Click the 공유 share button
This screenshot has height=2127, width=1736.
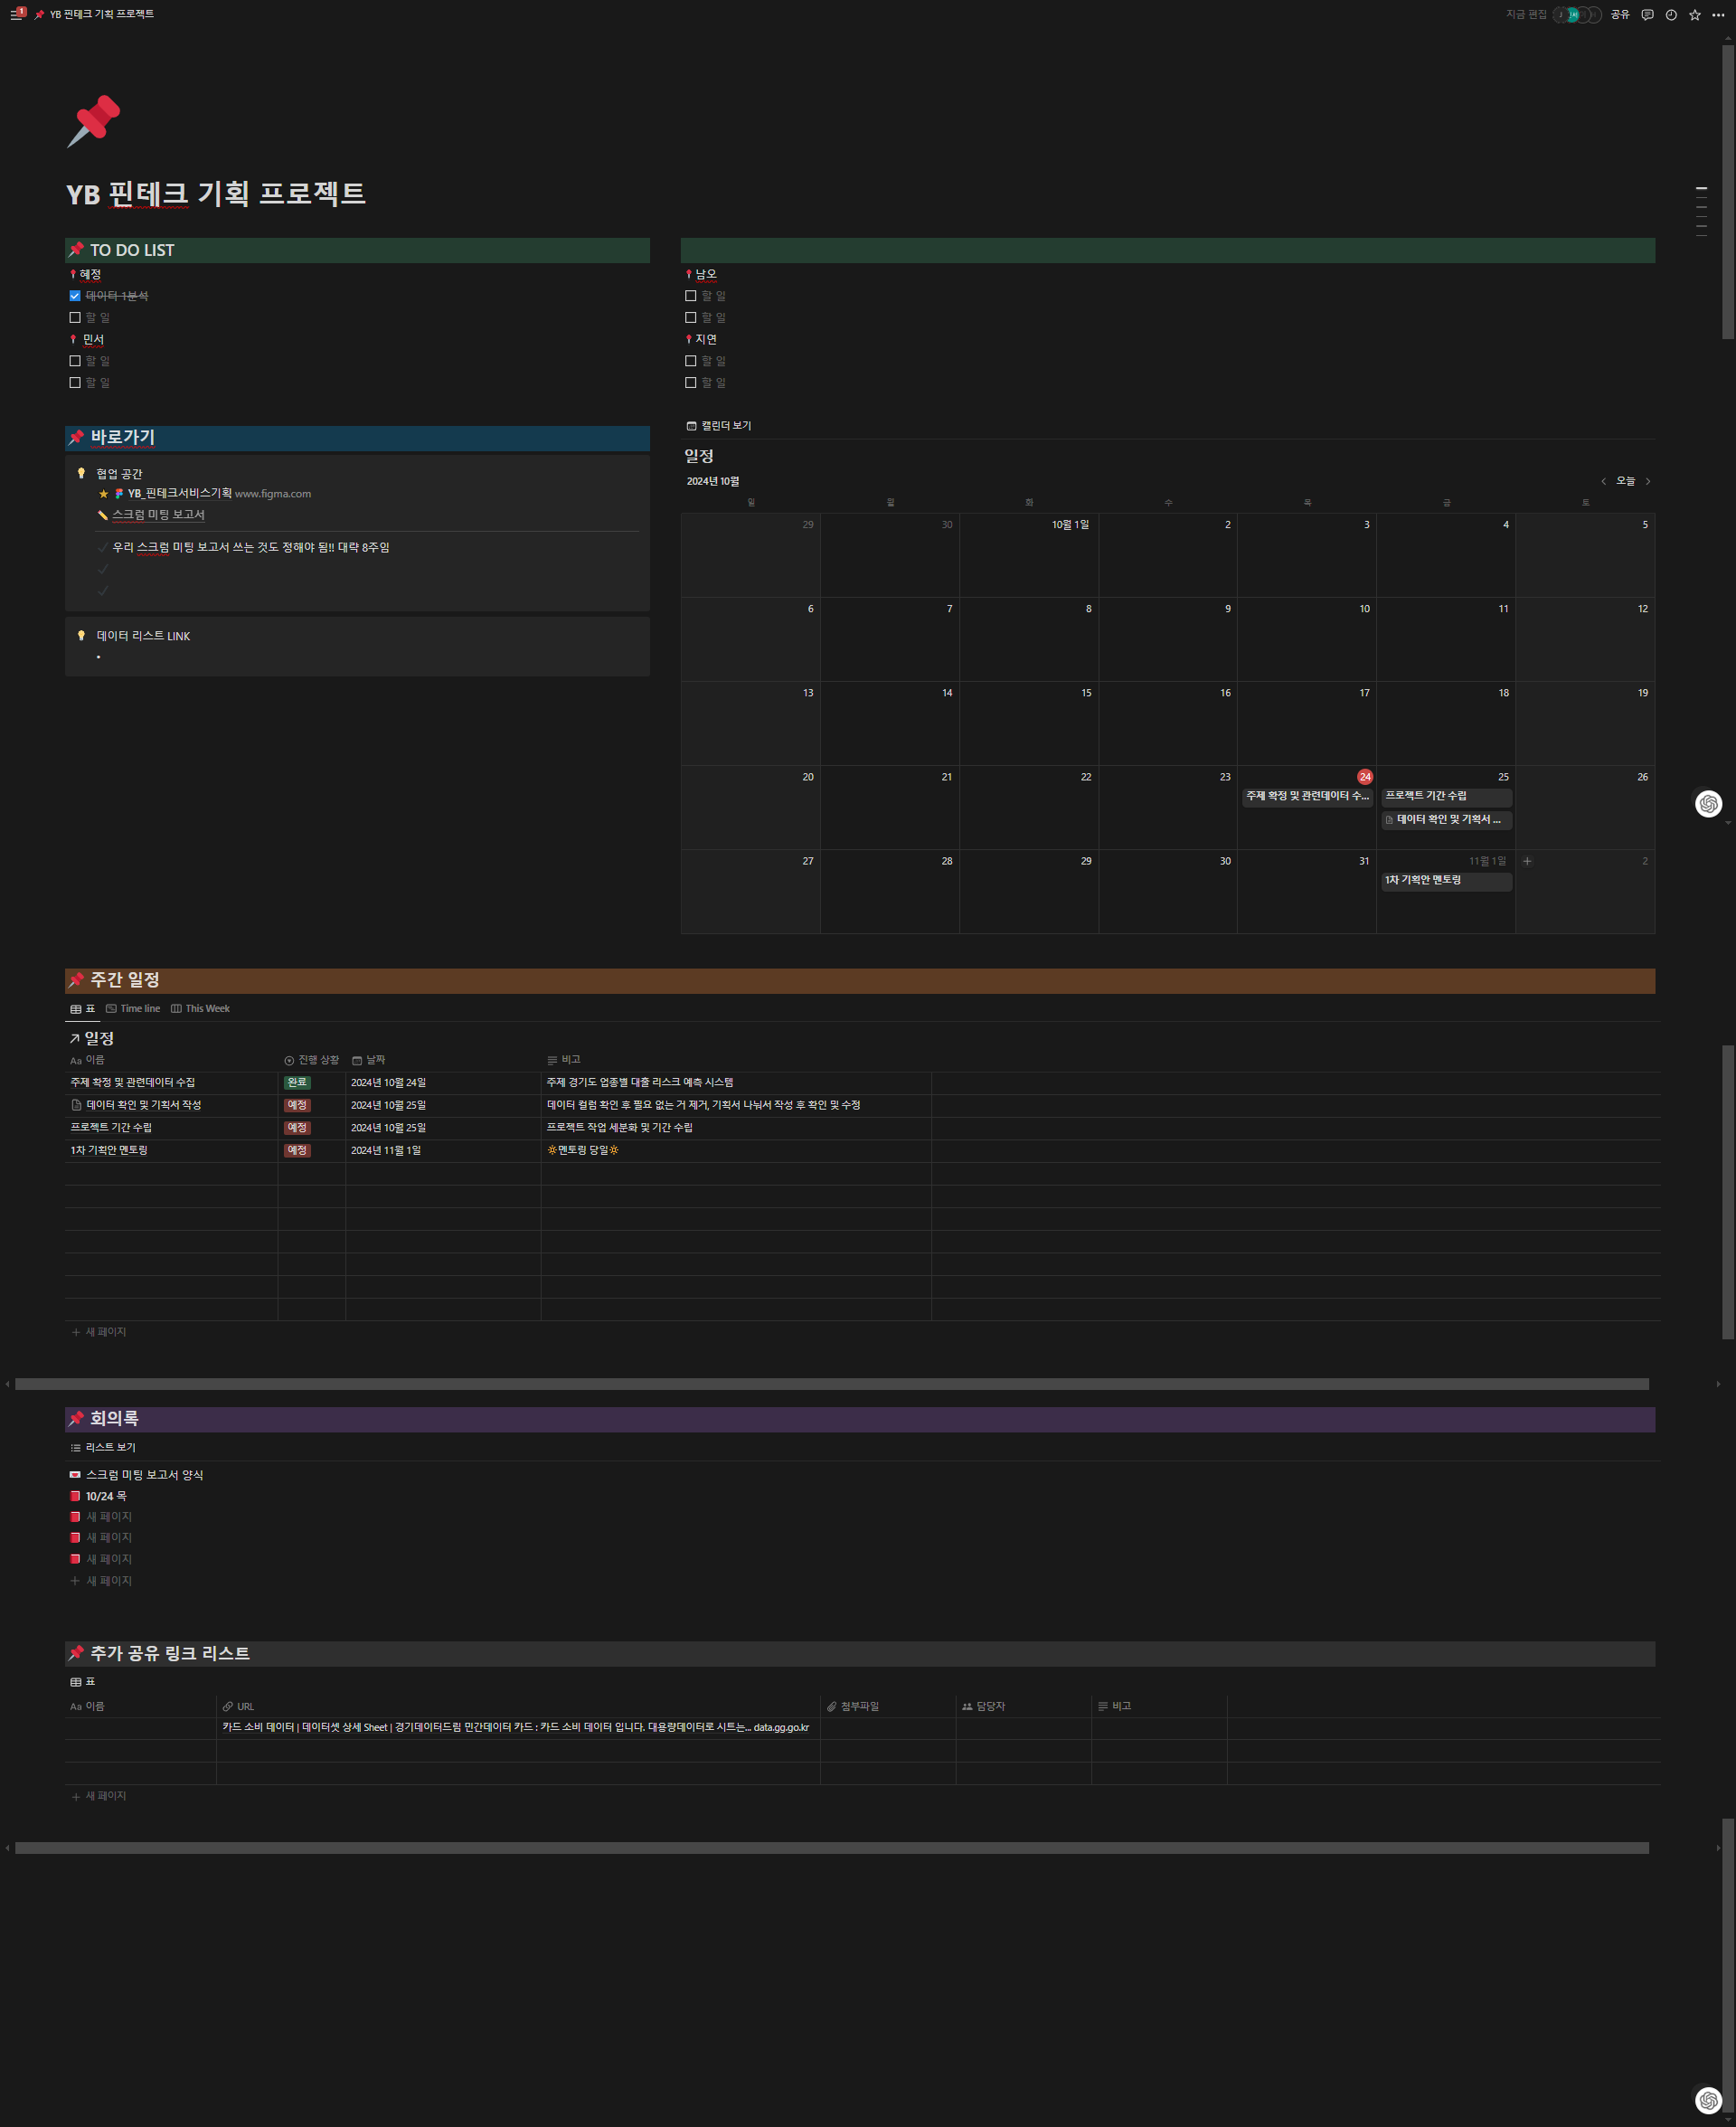pos(1620,15)
